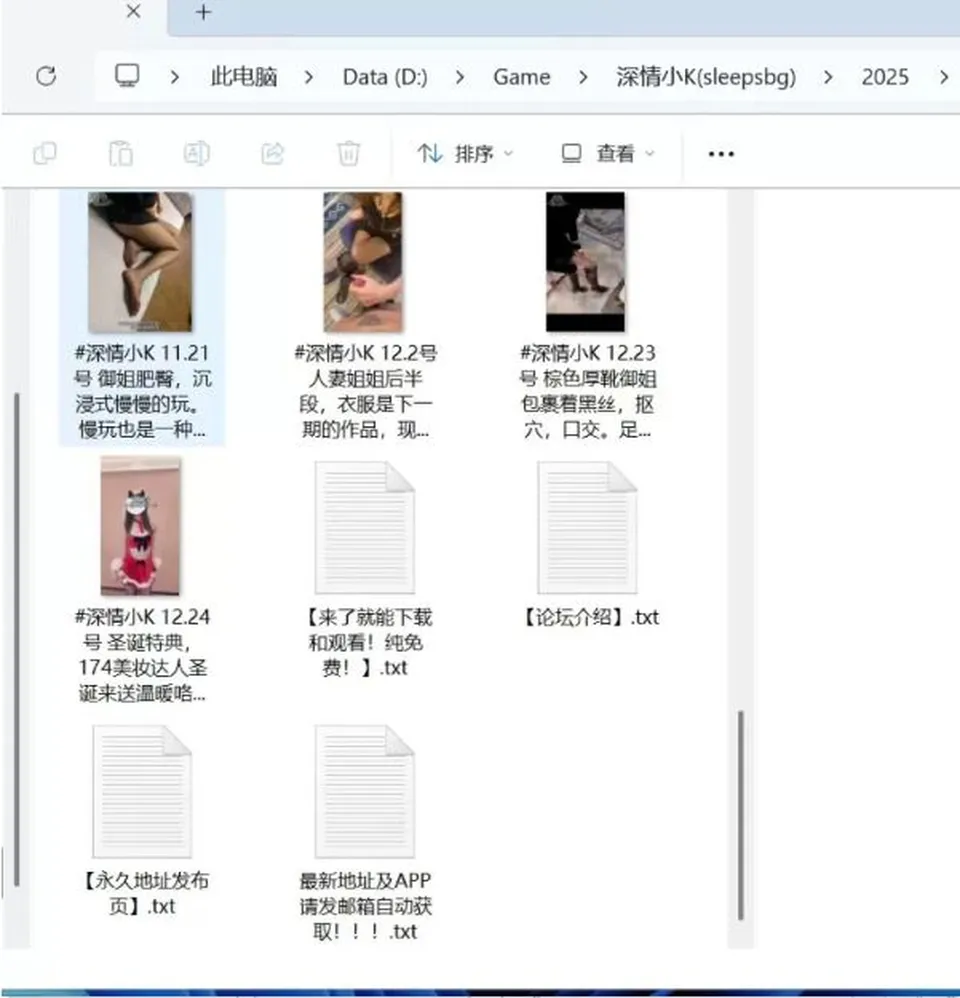Click the left navigation pane scrollbar

[x=17, y=640]
